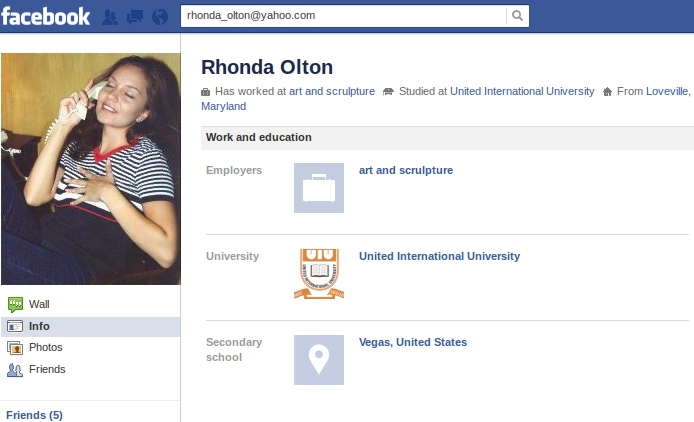
Task: Click the Rhonda Olton name heading
Action: click(x=267, y=67)
